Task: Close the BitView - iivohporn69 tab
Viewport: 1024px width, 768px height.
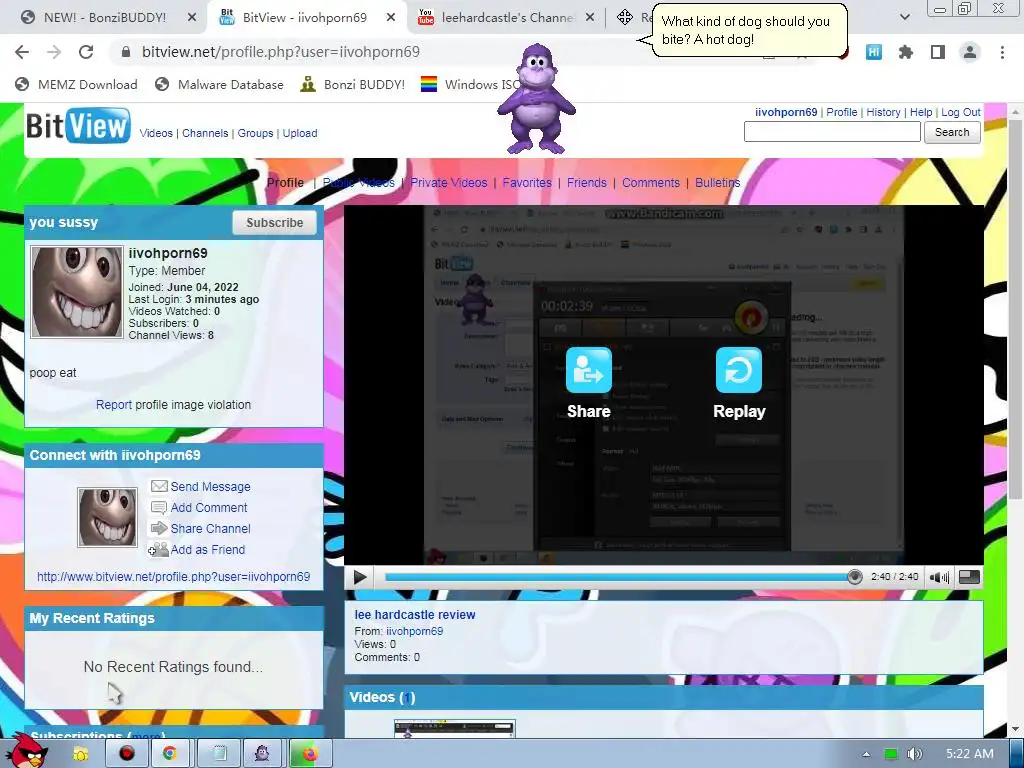Action: pyautogui.click(x=391, y=18)
